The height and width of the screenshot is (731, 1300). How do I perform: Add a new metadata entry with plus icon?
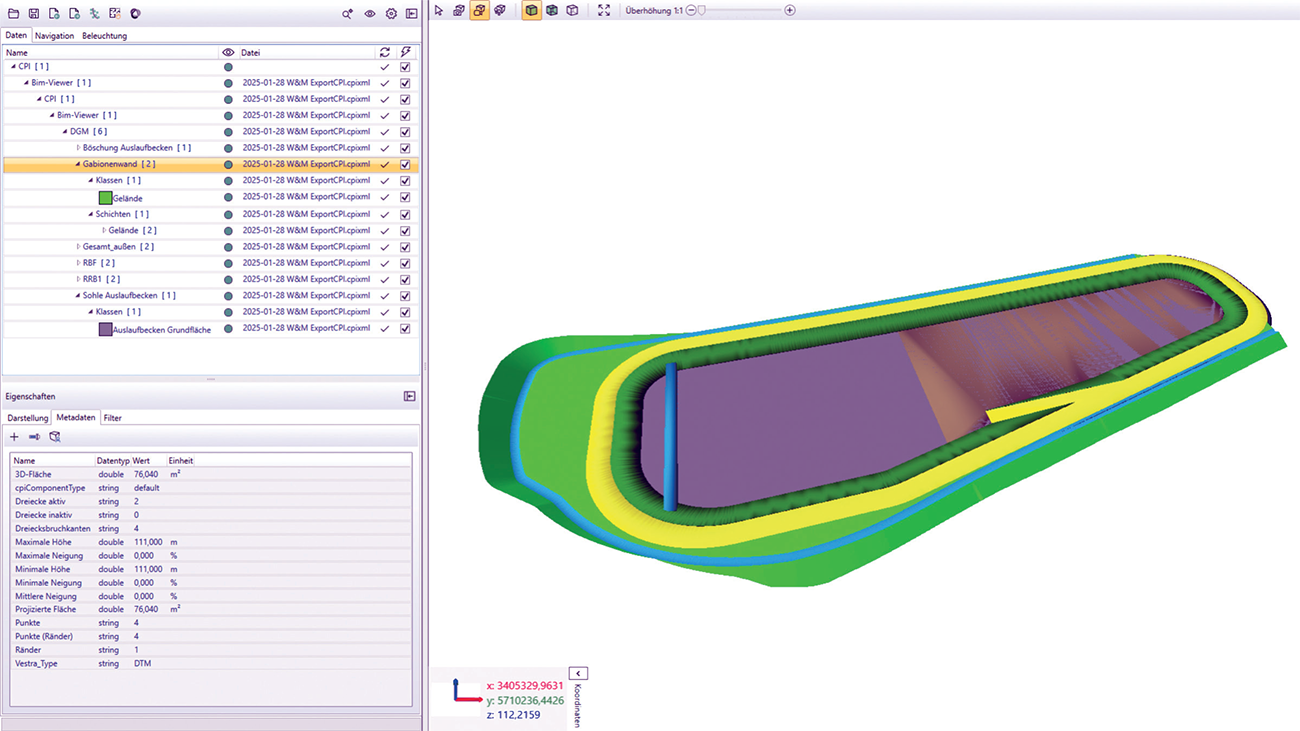14,437
